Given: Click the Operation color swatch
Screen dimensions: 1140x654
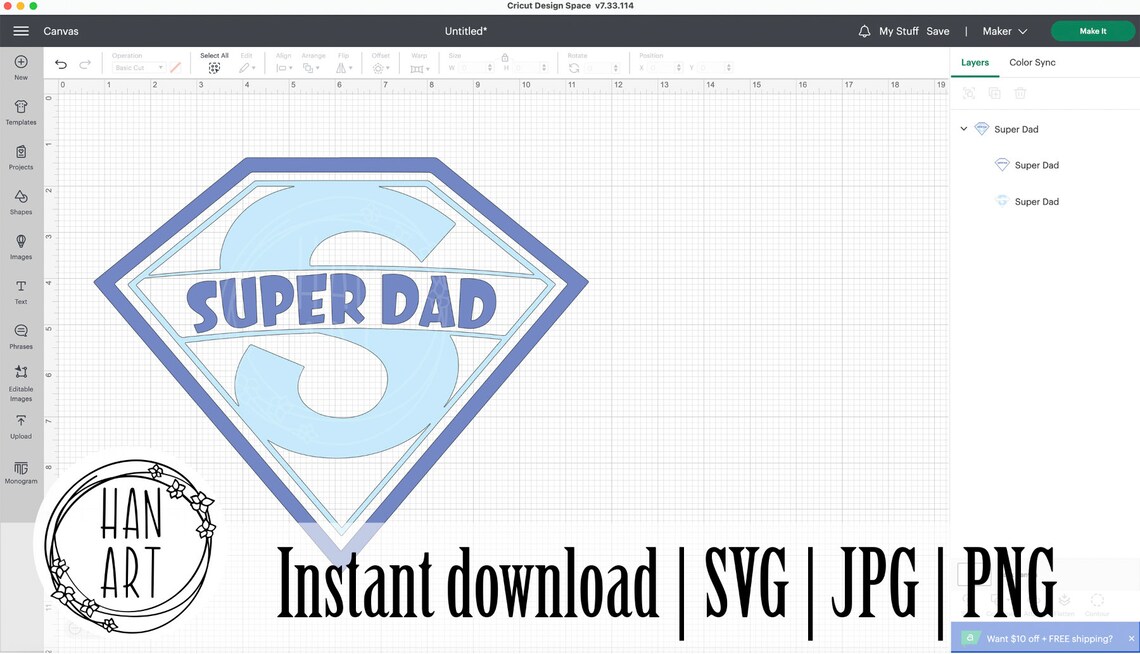Looking at the screenshot, I should [175, 67].
